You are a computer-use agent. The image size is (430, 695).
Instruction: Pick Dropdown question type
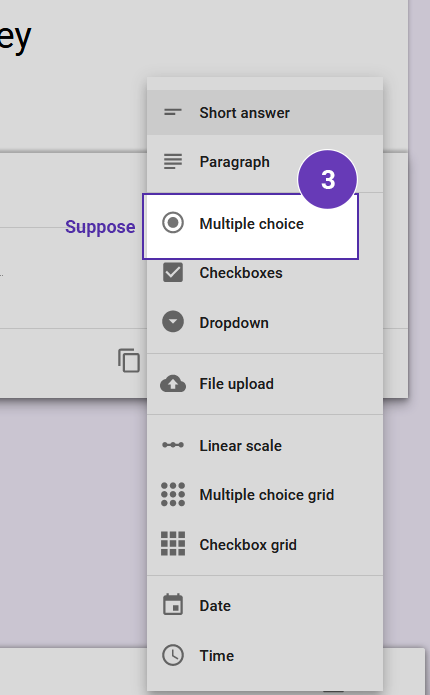coord(265,323)
